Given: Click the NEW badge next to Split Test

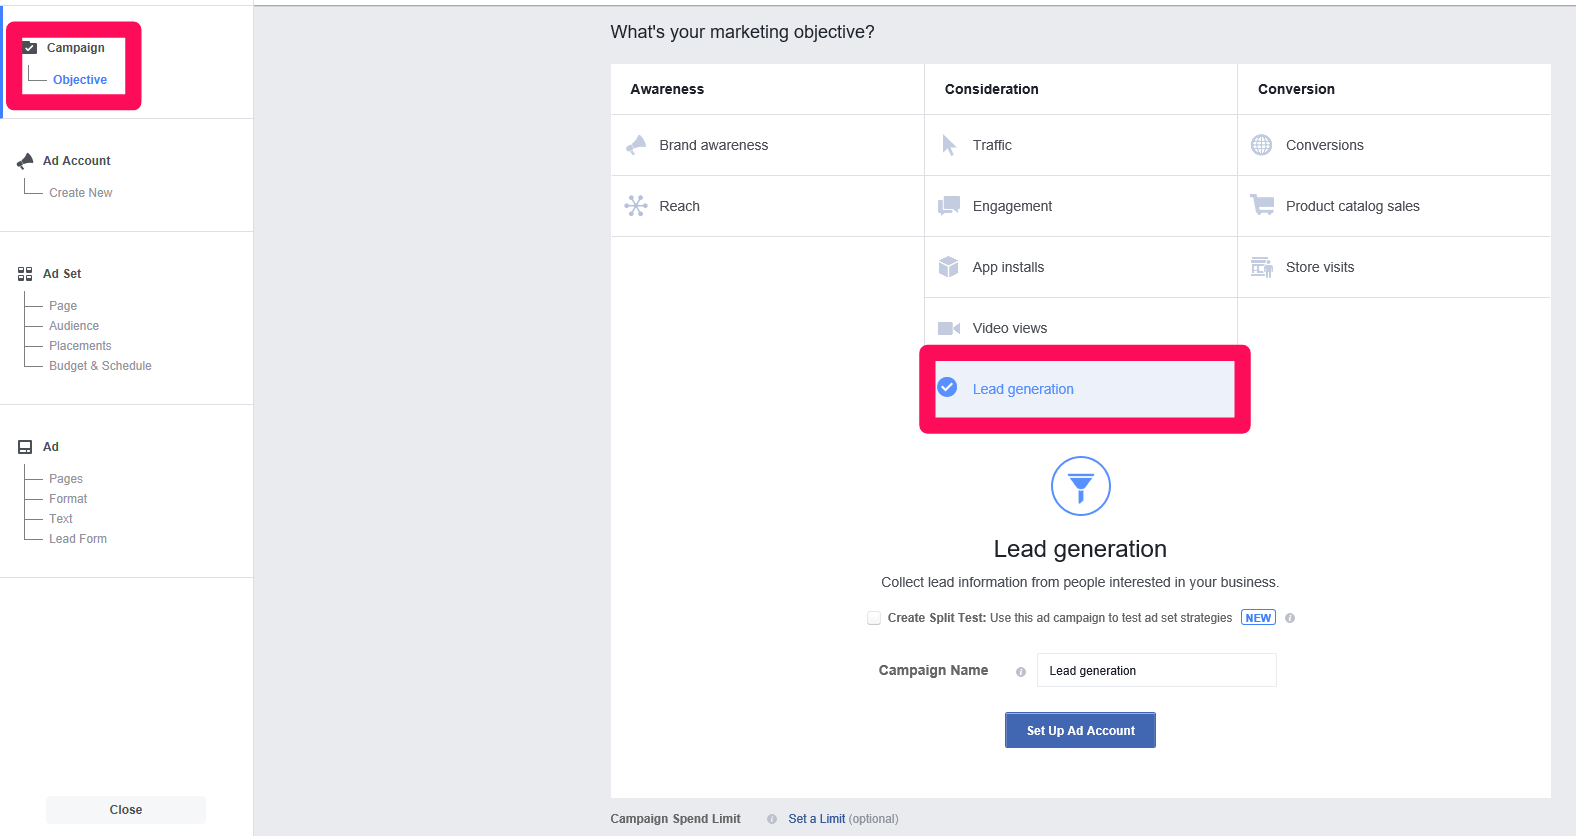Looking at the screenshot, I should click(1258, 618).
